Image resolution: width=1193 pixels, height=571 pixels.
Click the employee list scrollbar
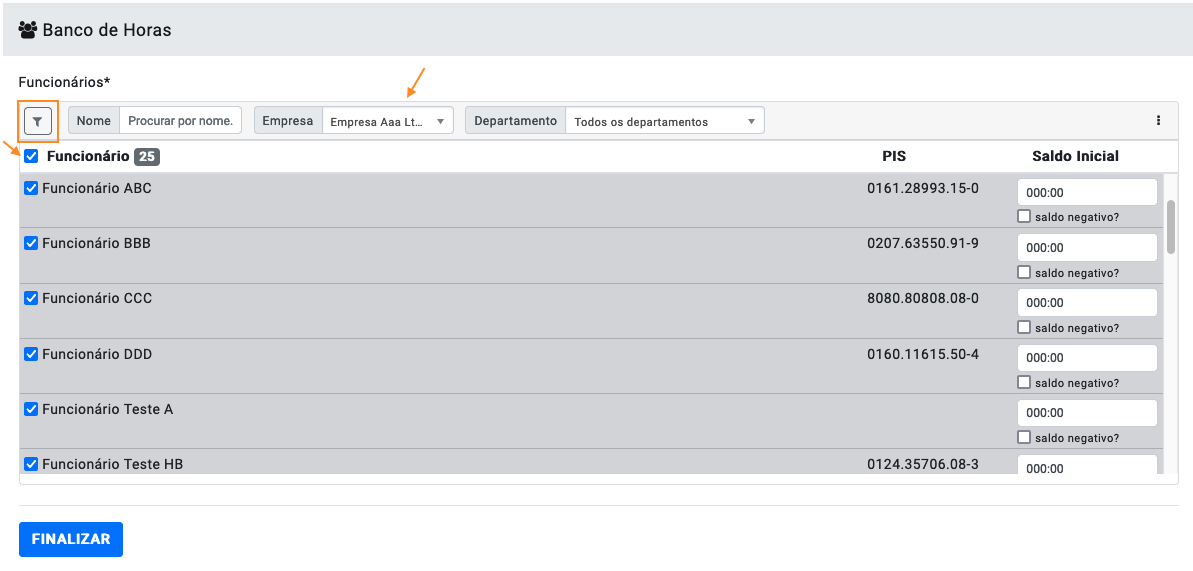[1171, 226]
